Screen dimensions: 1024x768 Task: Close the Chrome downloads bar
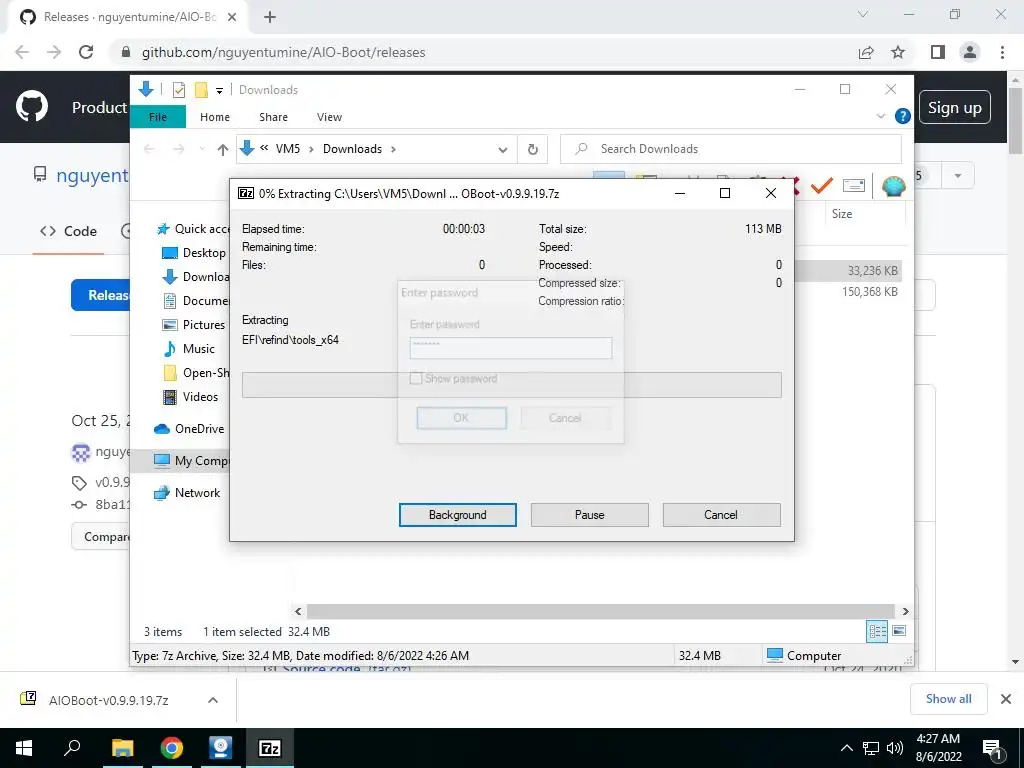pyautogui.click(x=1006, y=699)
